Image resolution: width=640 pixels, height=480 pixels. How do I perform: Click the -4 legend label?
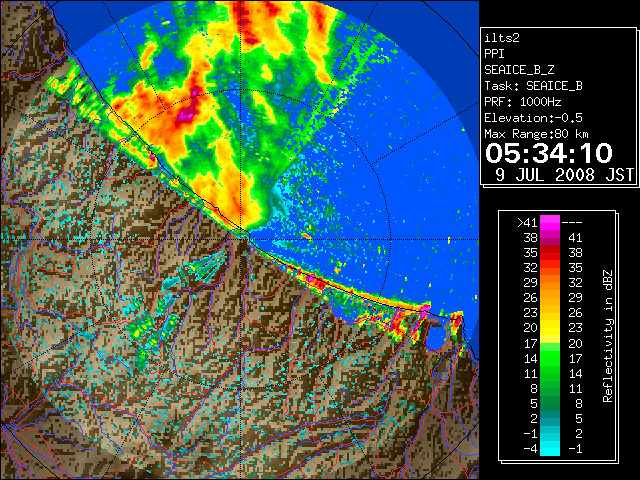click(x=530, y=449)
